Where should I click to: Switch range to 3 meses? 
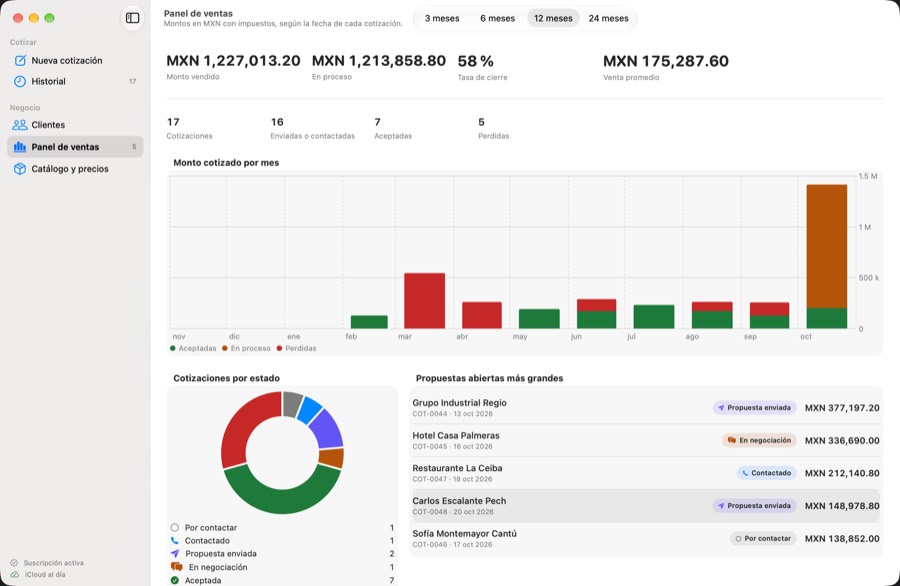pos(442,18)
